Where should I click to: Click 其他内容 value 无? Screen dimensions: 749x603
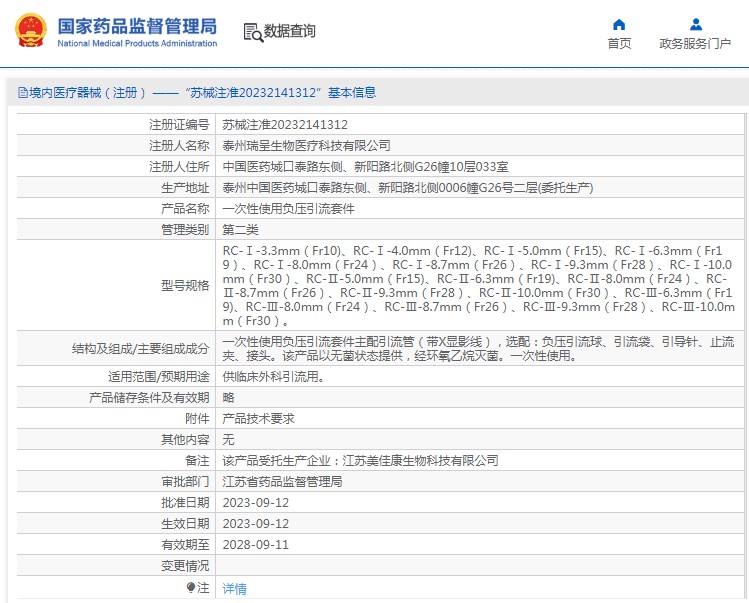coord(228,440)
